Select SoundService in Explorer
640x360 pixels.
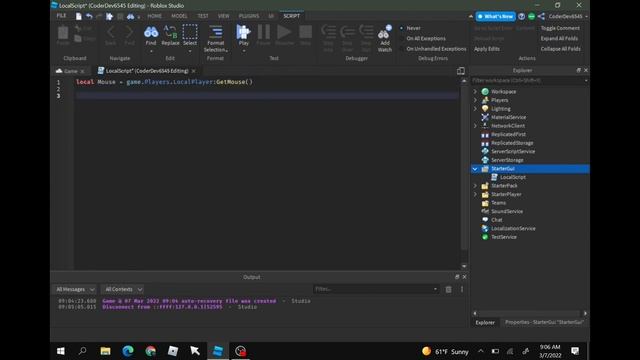tap(507, 211)
